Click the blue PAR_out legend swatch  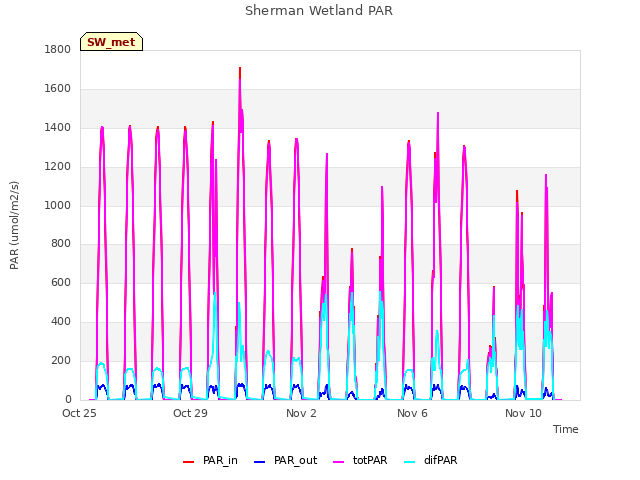click(259, 462)
